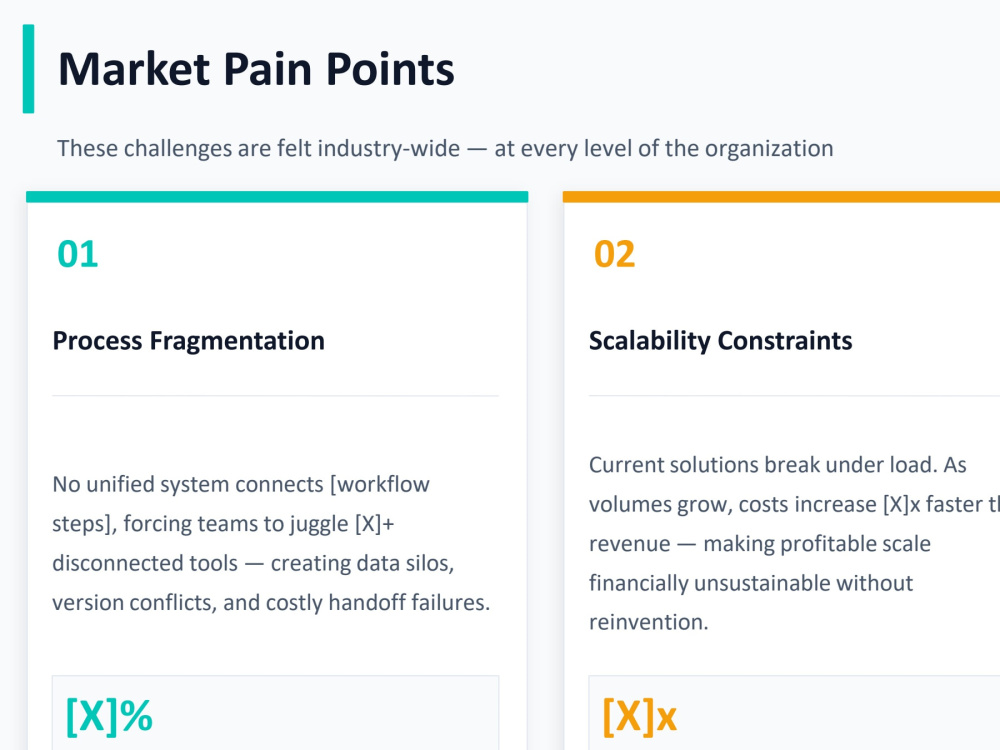Screen dimensions: 1000x750
Task: Click the stat box containing [X]x
Action: (794, 713)
